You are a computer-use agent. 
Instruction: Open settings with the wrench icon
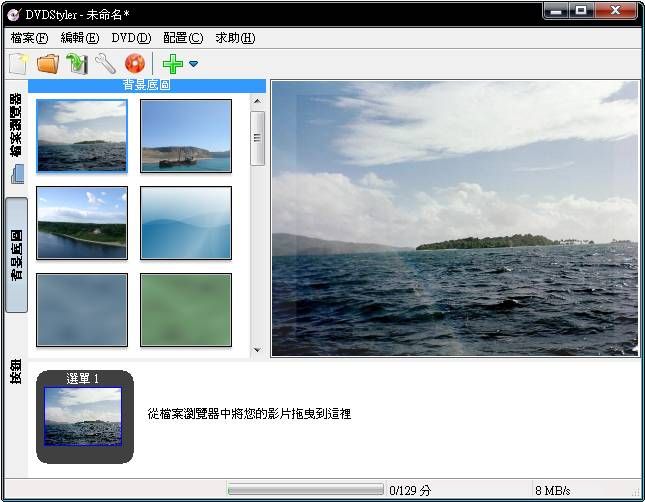[105, 64]
